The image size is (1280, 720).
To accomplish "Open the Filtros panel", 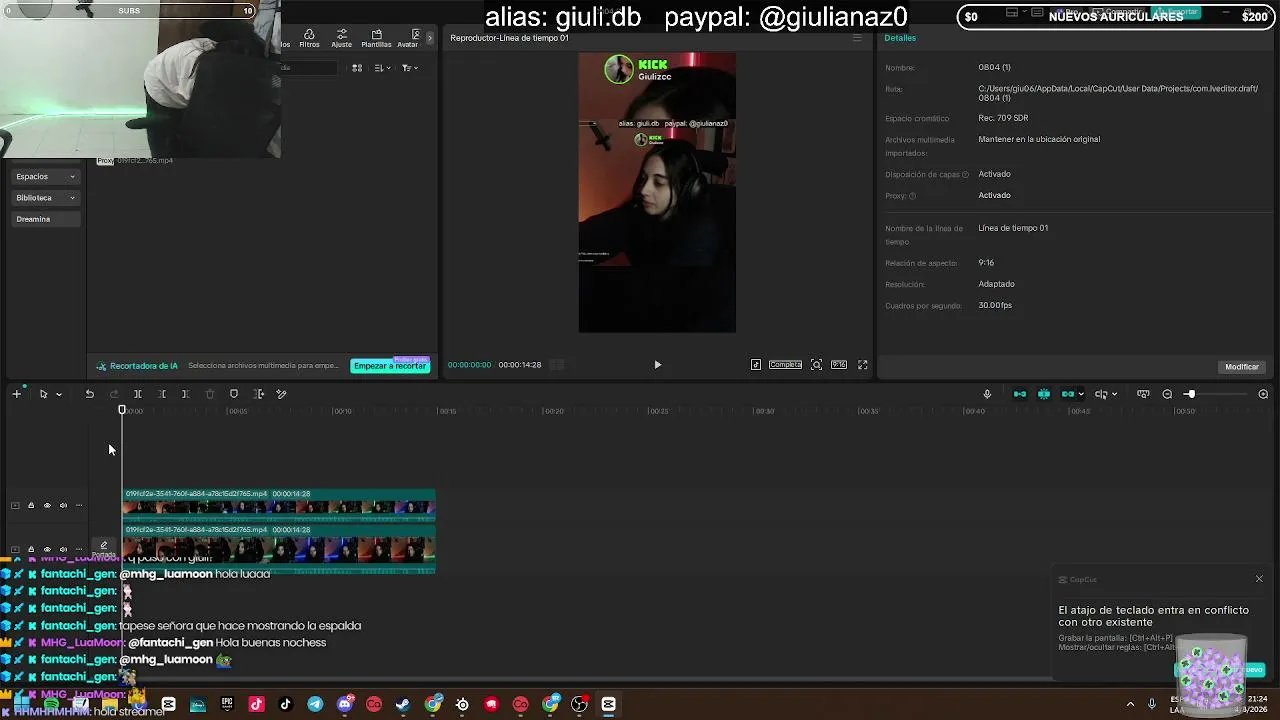I will pos(309,38).
